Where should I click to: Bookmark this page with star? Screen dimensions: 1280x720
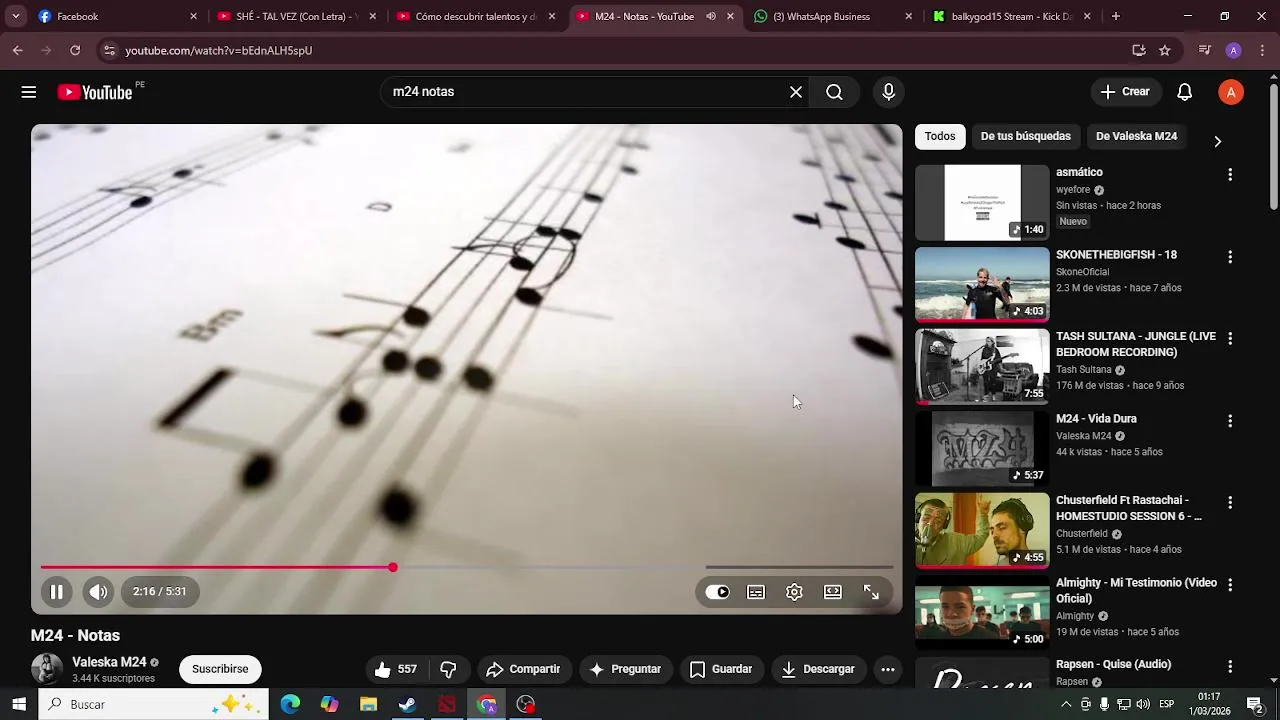(1165, 50)
